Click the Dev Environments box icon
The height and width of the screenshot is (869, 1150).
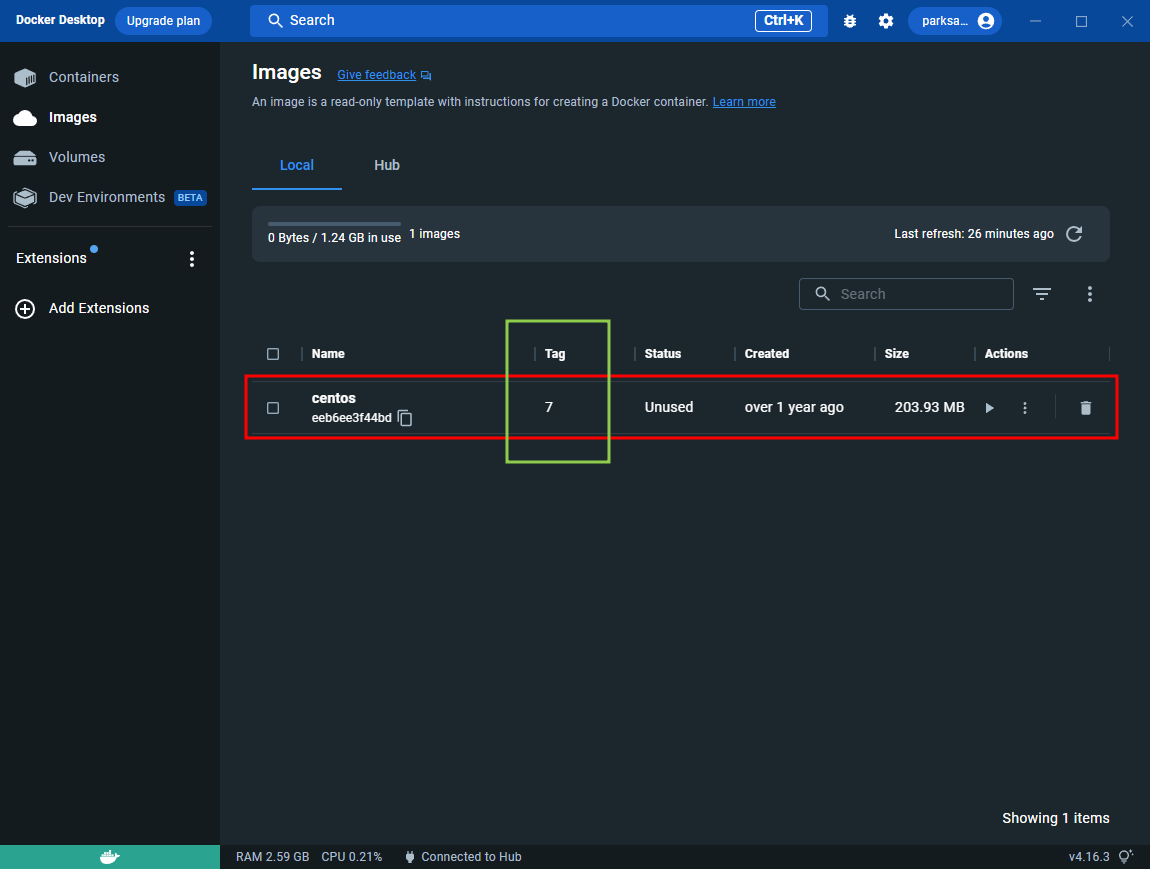[25, 198]
